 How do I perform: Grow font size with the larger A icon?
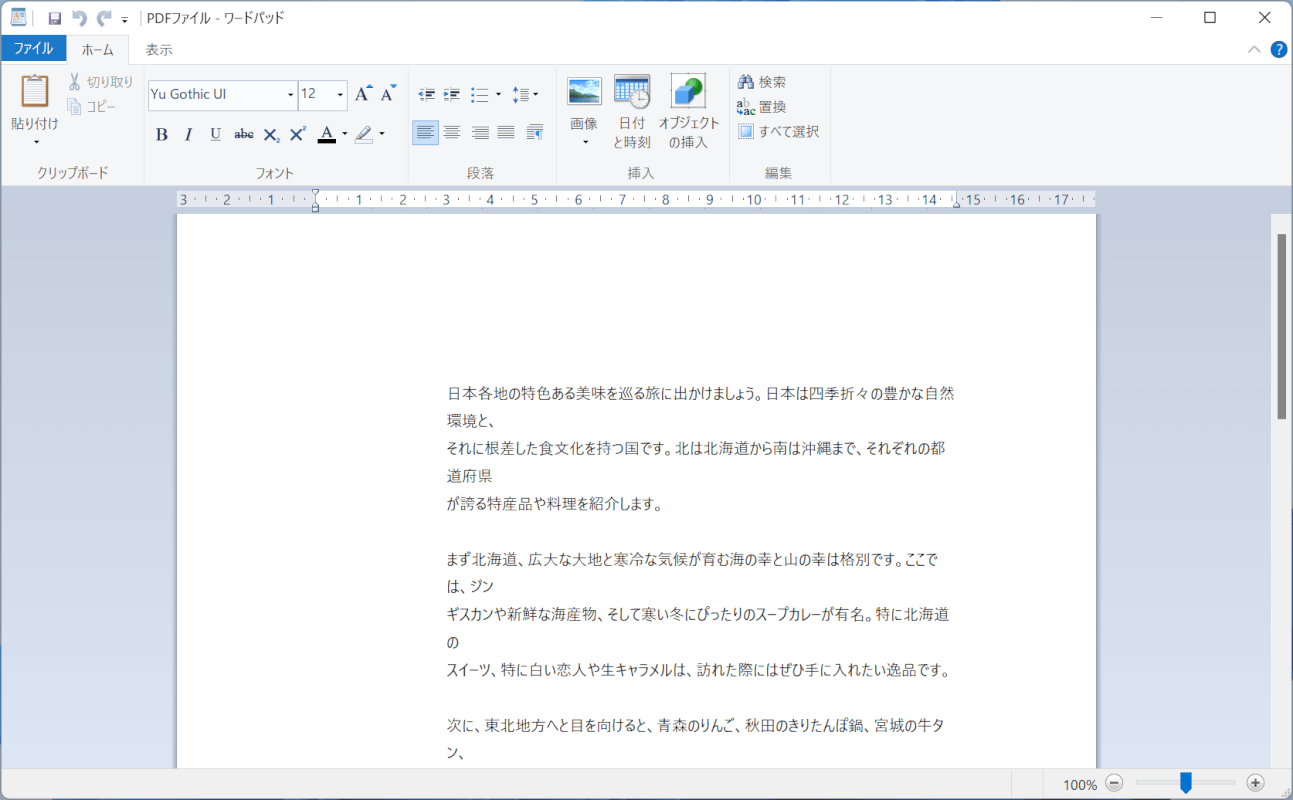click(363, 94)
